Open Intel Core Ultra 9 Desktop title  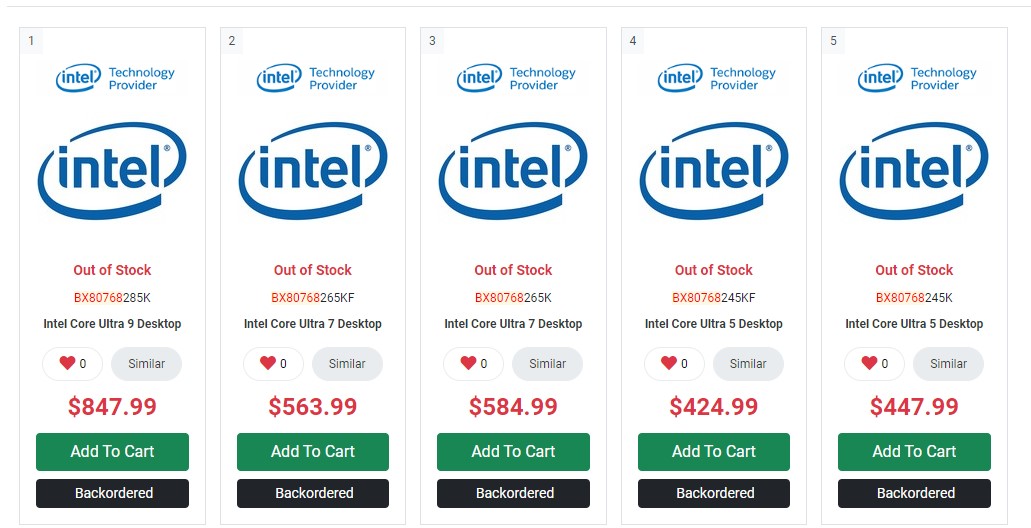(x=112, y=324)
